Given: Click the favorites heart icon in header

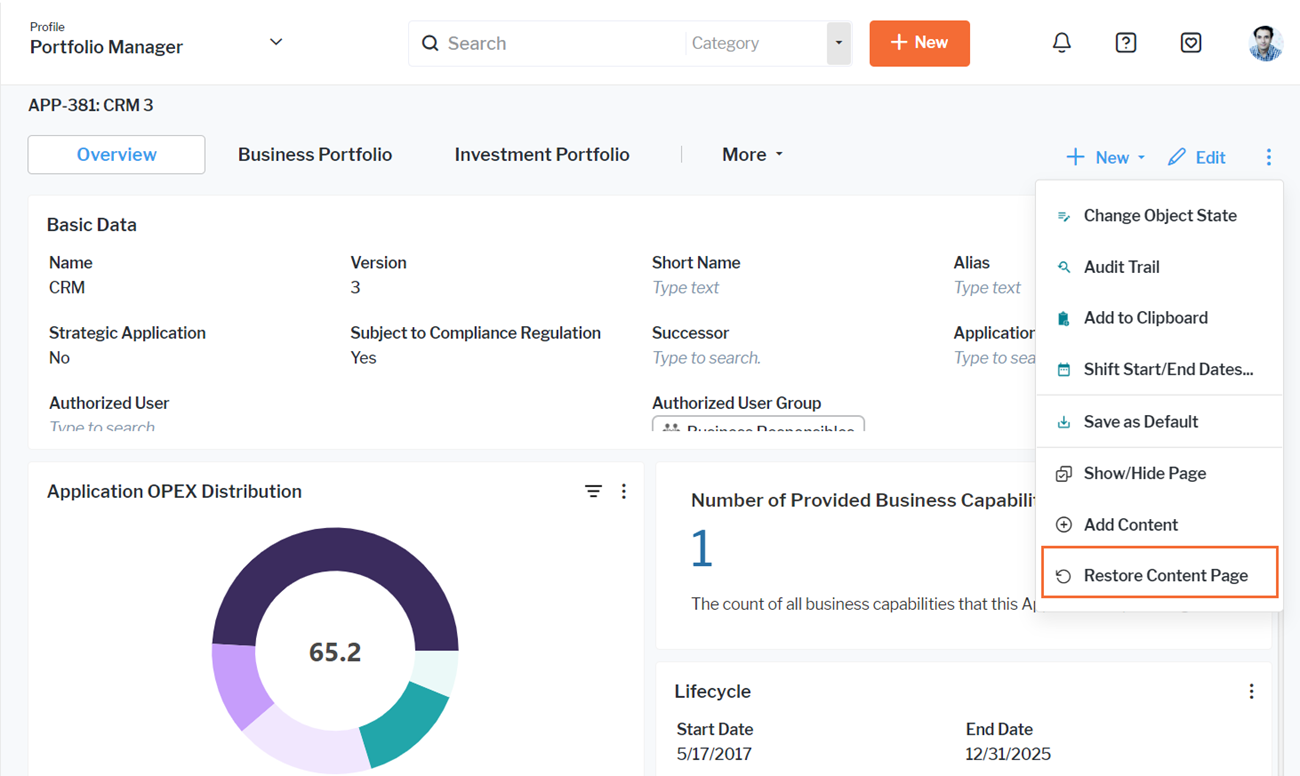Looking at the screenshot, I should click(x=1190, y=43).
